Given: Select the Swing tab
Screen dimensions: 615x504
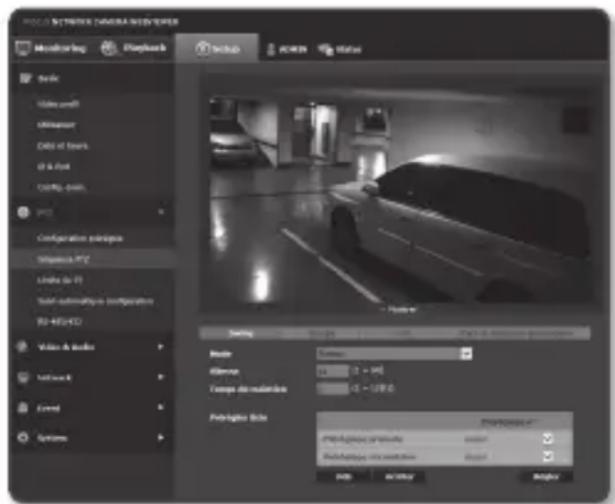Looking at the screenshot, I should click(x=238, y=333).
